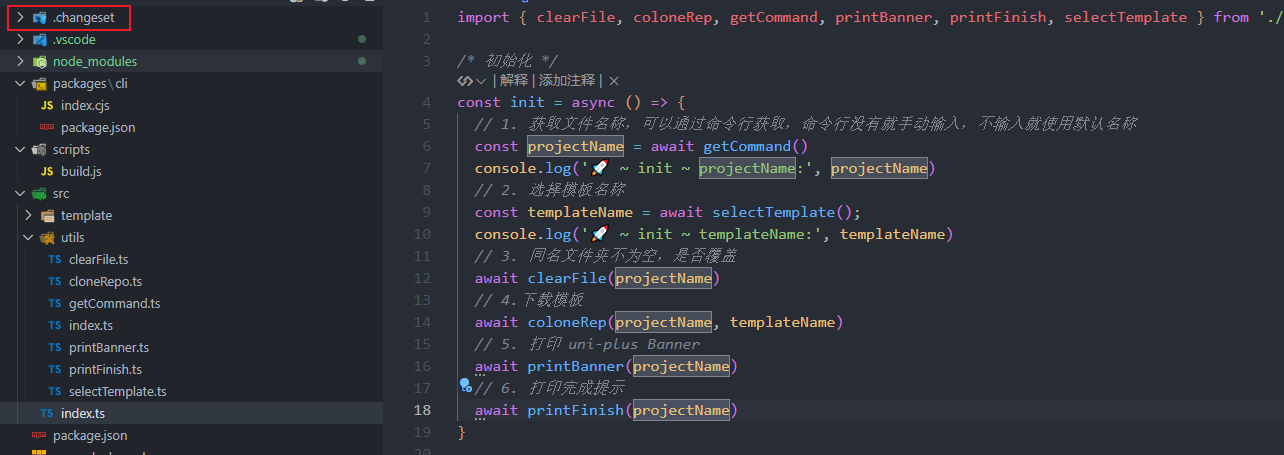Collapse the utils folder chevron

pos(28,238)
